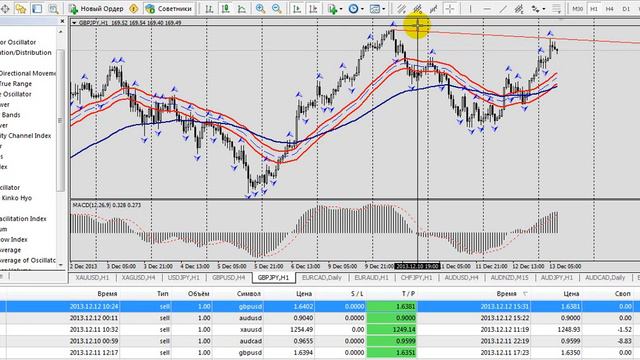This screenshot has height=360, width=640.
Task: Select the audusd sell trade row
Action: coord(320,318)
